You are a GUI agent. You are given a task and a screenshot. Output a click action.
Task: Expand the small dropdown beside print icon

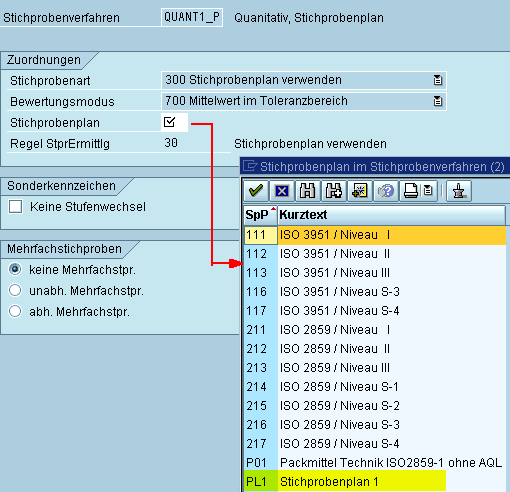[x=428, y=191]
